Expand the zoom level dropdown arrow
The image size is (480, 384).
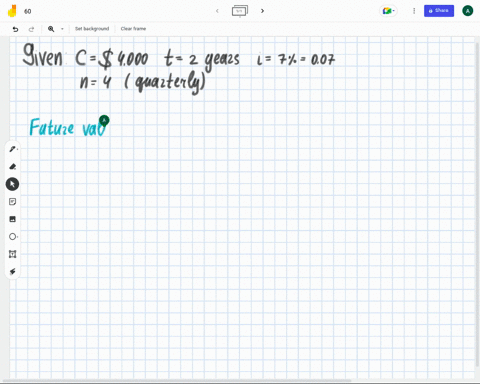[x=62, y=29]
